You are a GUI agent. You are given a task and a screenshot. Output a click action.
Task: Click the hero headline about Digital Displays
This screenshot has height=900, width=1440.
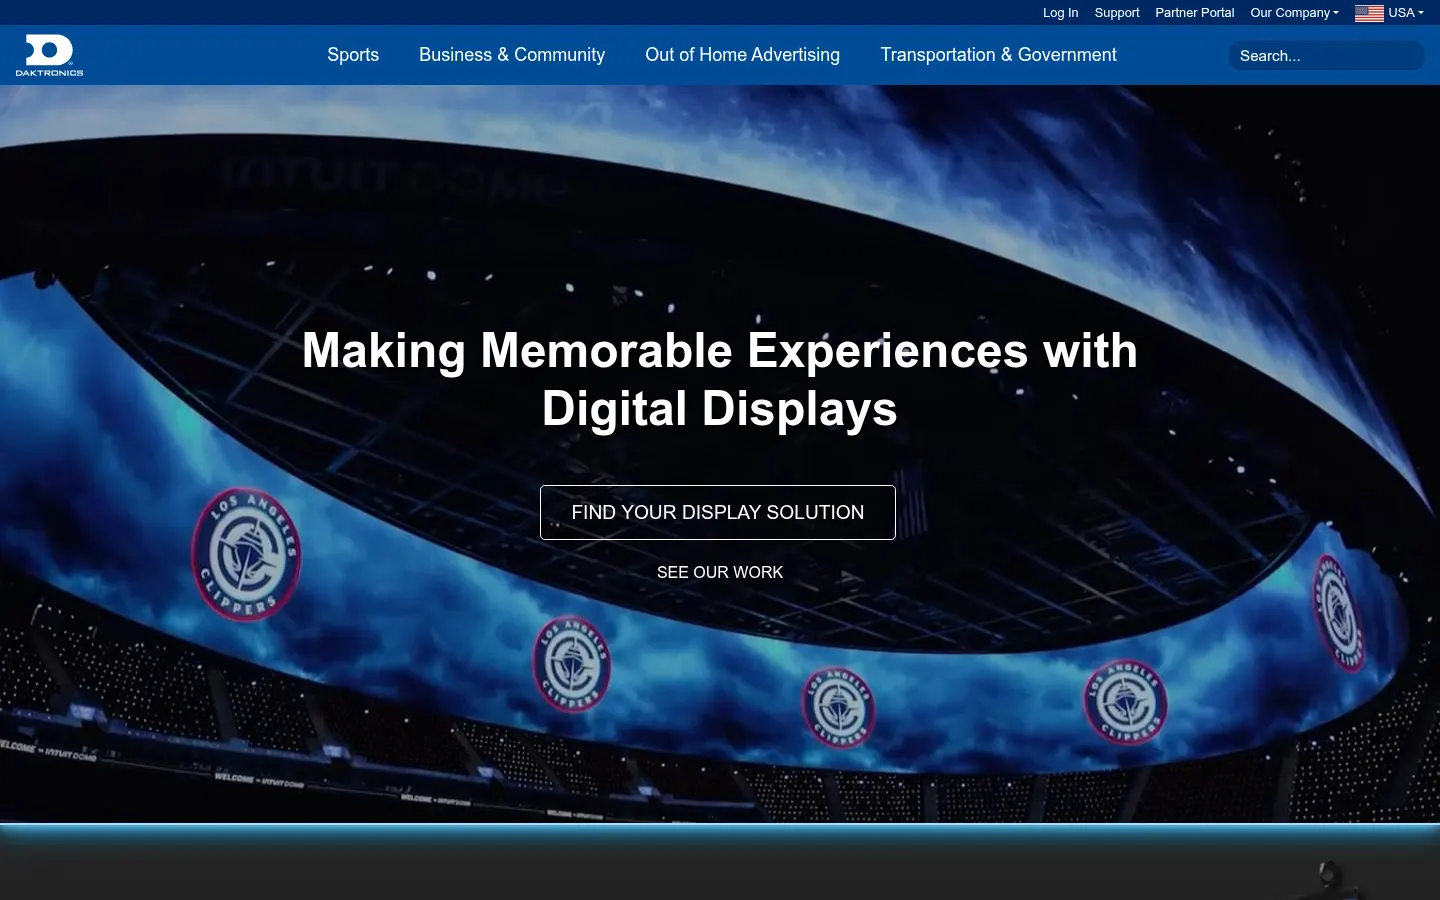point(720,380)
